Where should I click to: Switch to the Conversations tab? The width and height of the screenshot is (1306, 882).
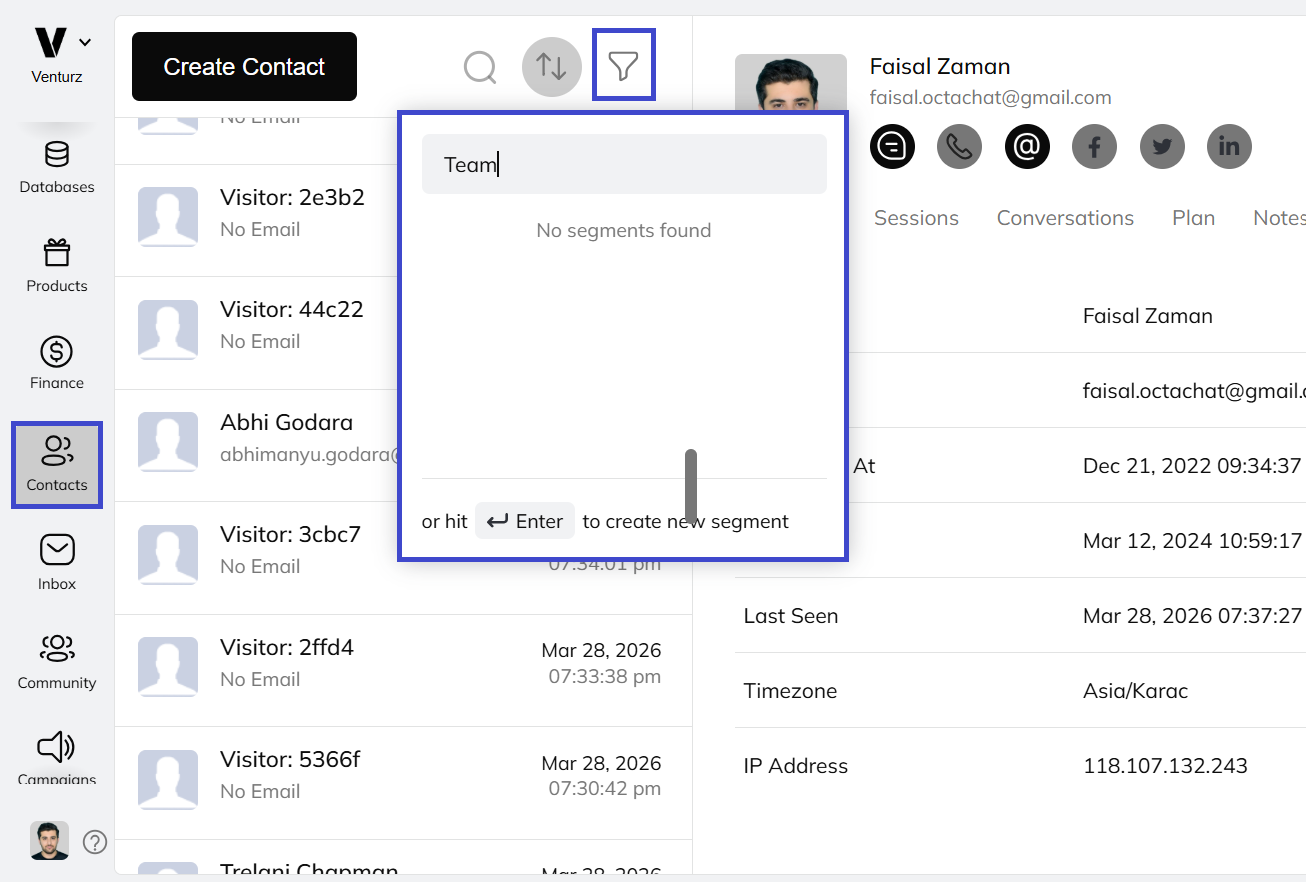[x=1065, y=217]
